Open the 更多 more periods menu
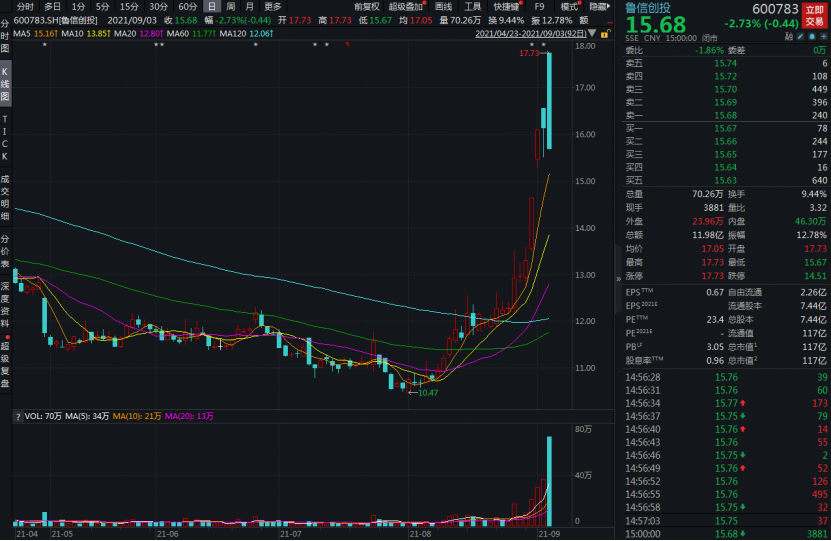Image resolution: width=831 pixels, height=541 pixels. coord(272,6)
